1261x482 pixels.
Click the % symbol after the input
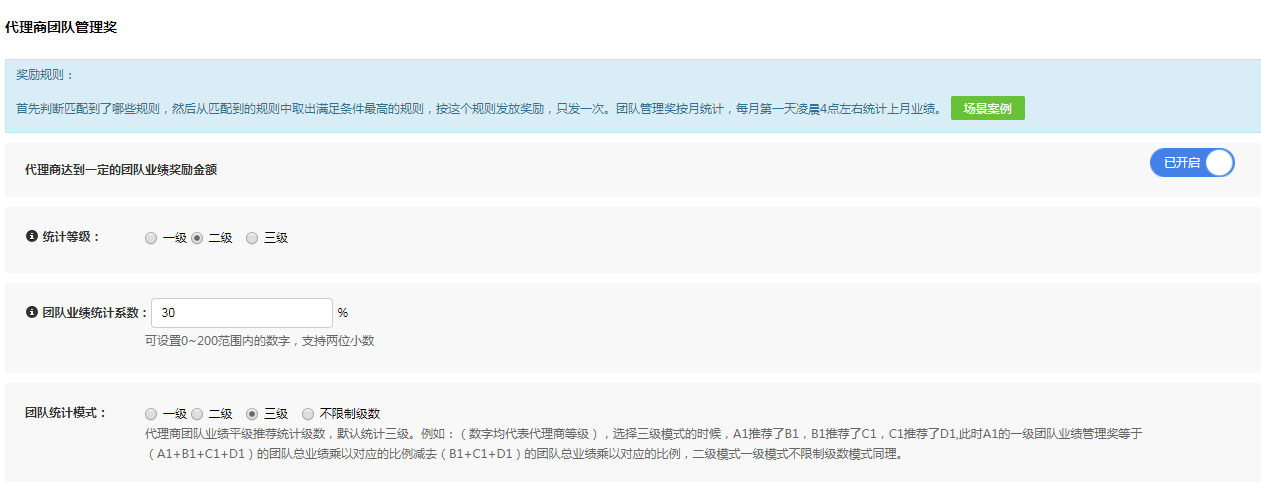pos(343,313)
